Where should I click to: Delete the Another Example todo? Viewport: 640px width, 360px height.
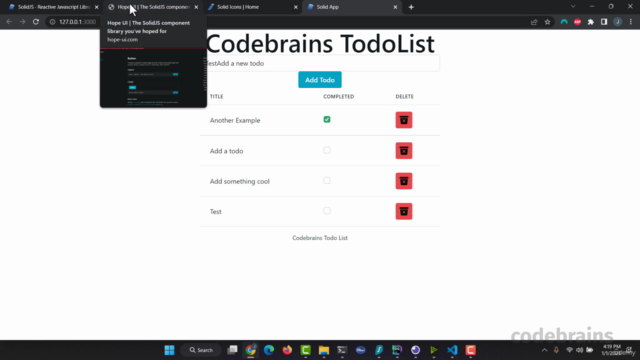coord(404,120)
